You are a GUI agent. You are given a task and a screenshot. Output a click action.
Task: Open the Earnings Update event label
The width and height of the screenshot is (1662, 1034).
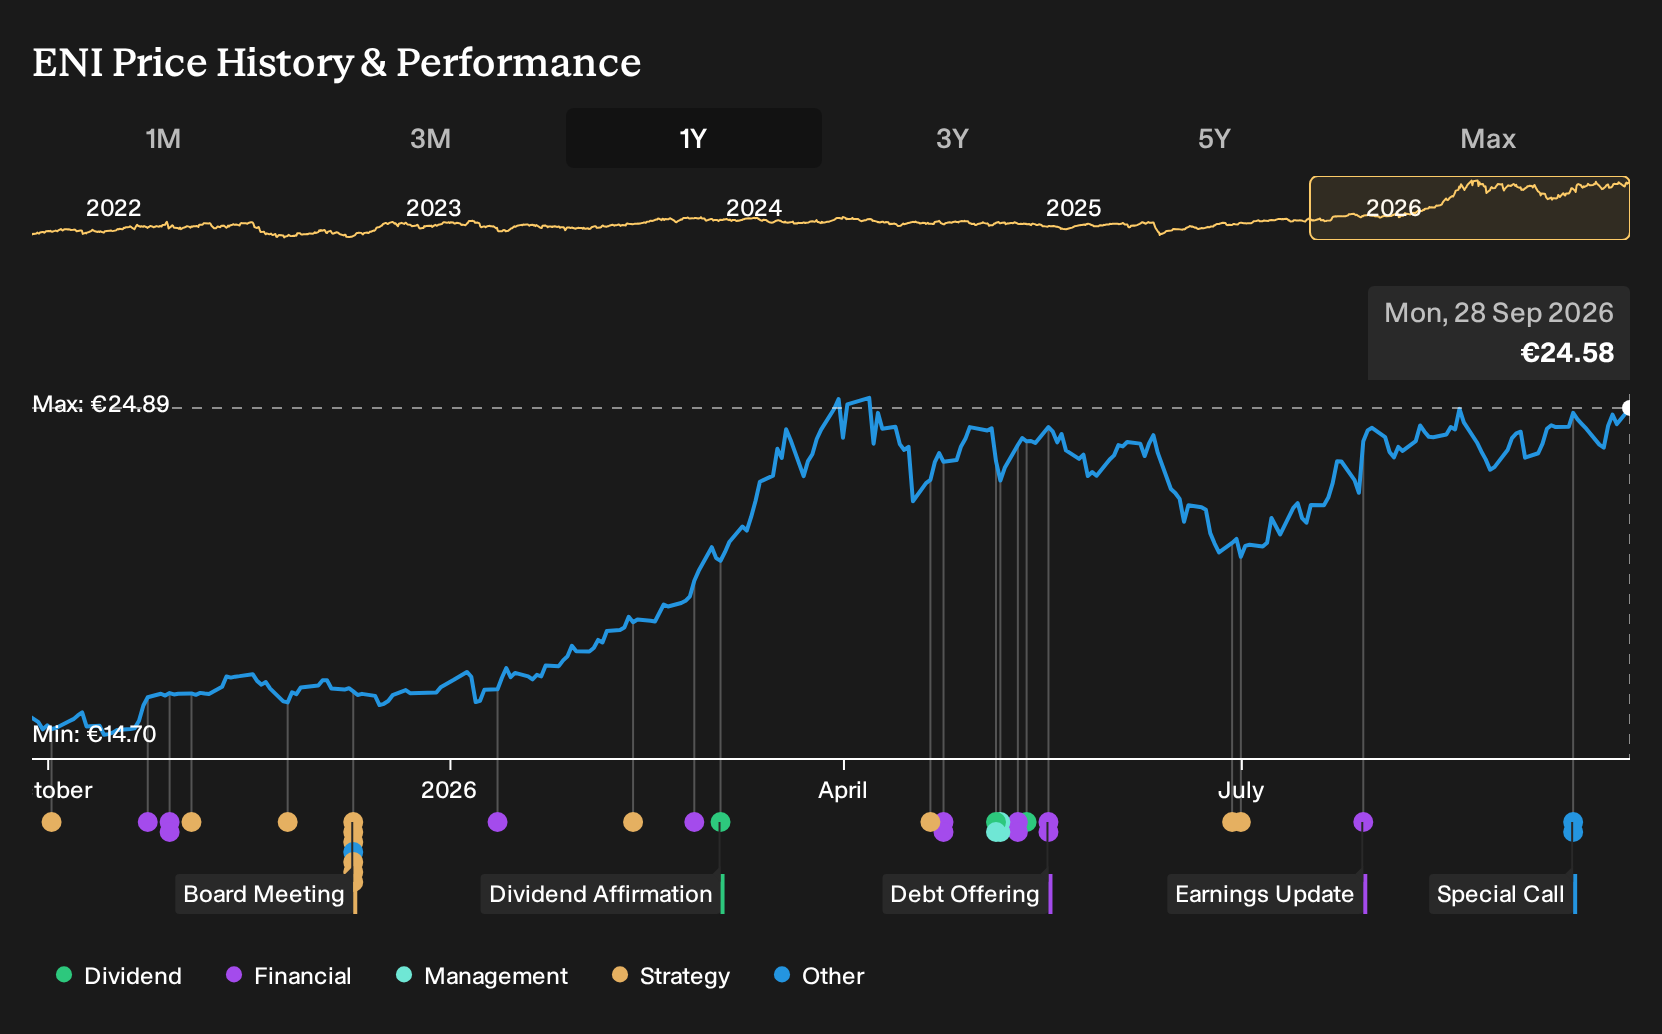(1265, 894)
